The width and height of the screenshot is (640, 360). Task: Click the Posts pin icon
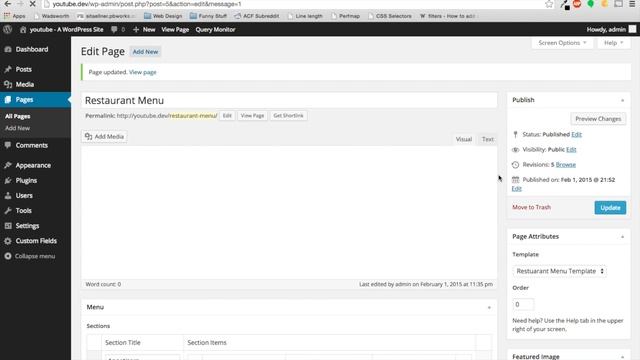click(x=8, y=69)
